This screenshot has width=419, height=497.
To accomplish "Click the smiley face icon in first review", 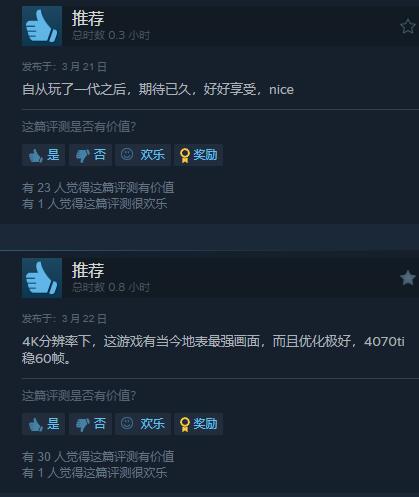I will pos(127,154).
